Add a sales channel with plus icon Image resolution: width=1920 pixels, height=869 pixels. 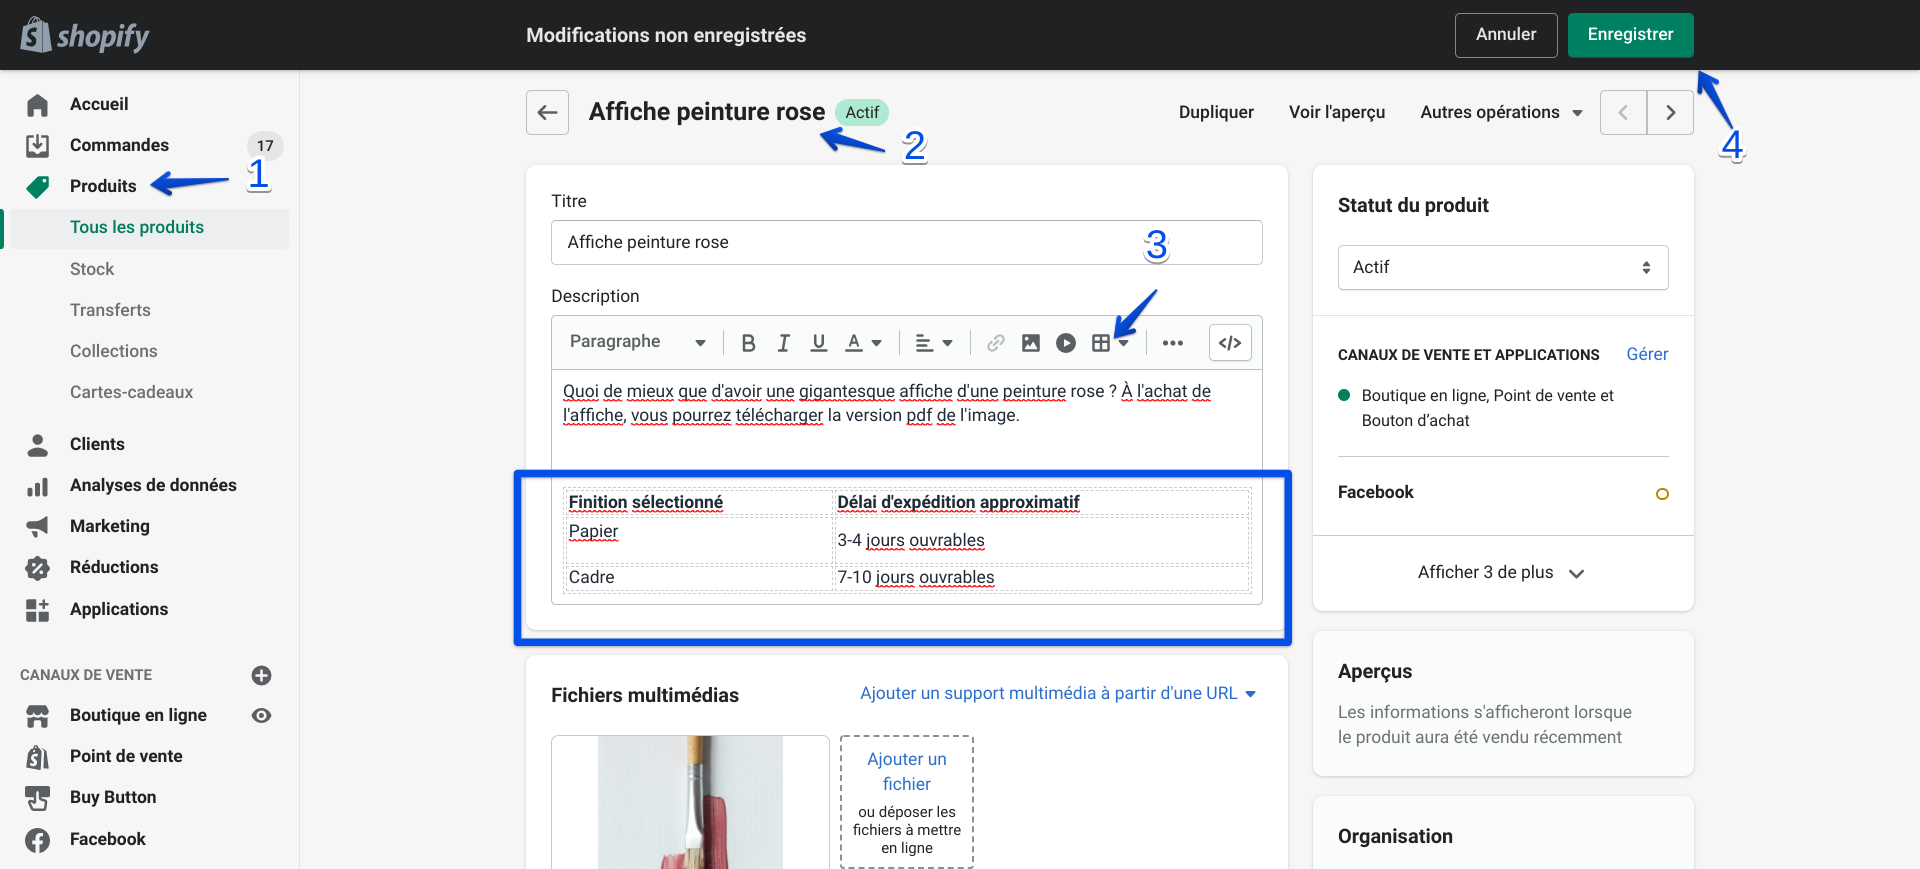pos(262,675)
